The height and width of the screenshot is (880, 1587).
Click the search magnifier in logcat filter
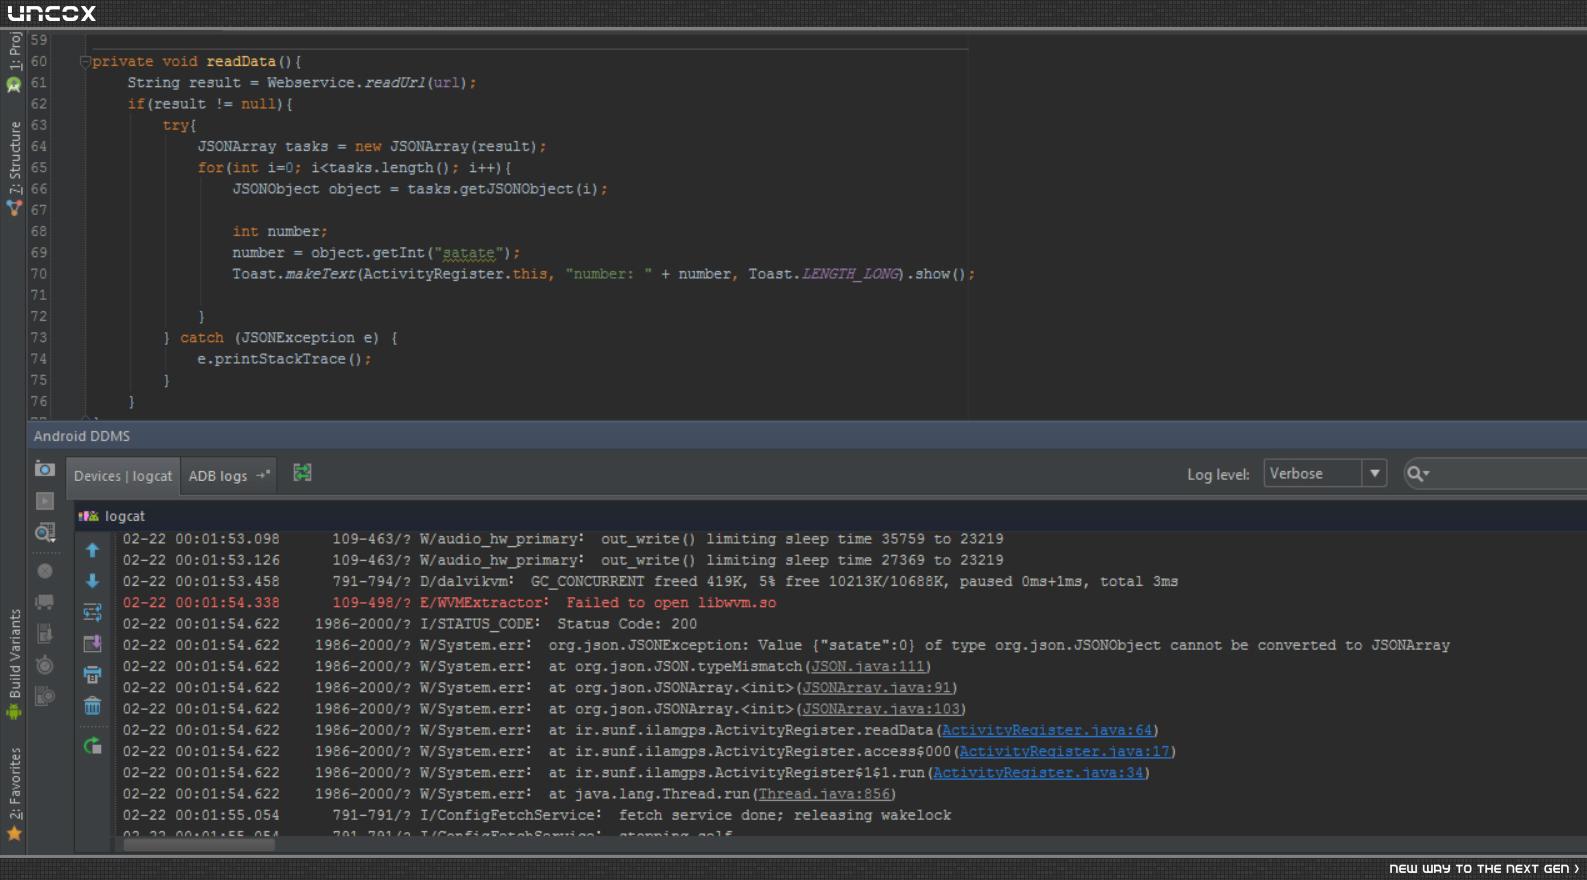[1417, 473]
